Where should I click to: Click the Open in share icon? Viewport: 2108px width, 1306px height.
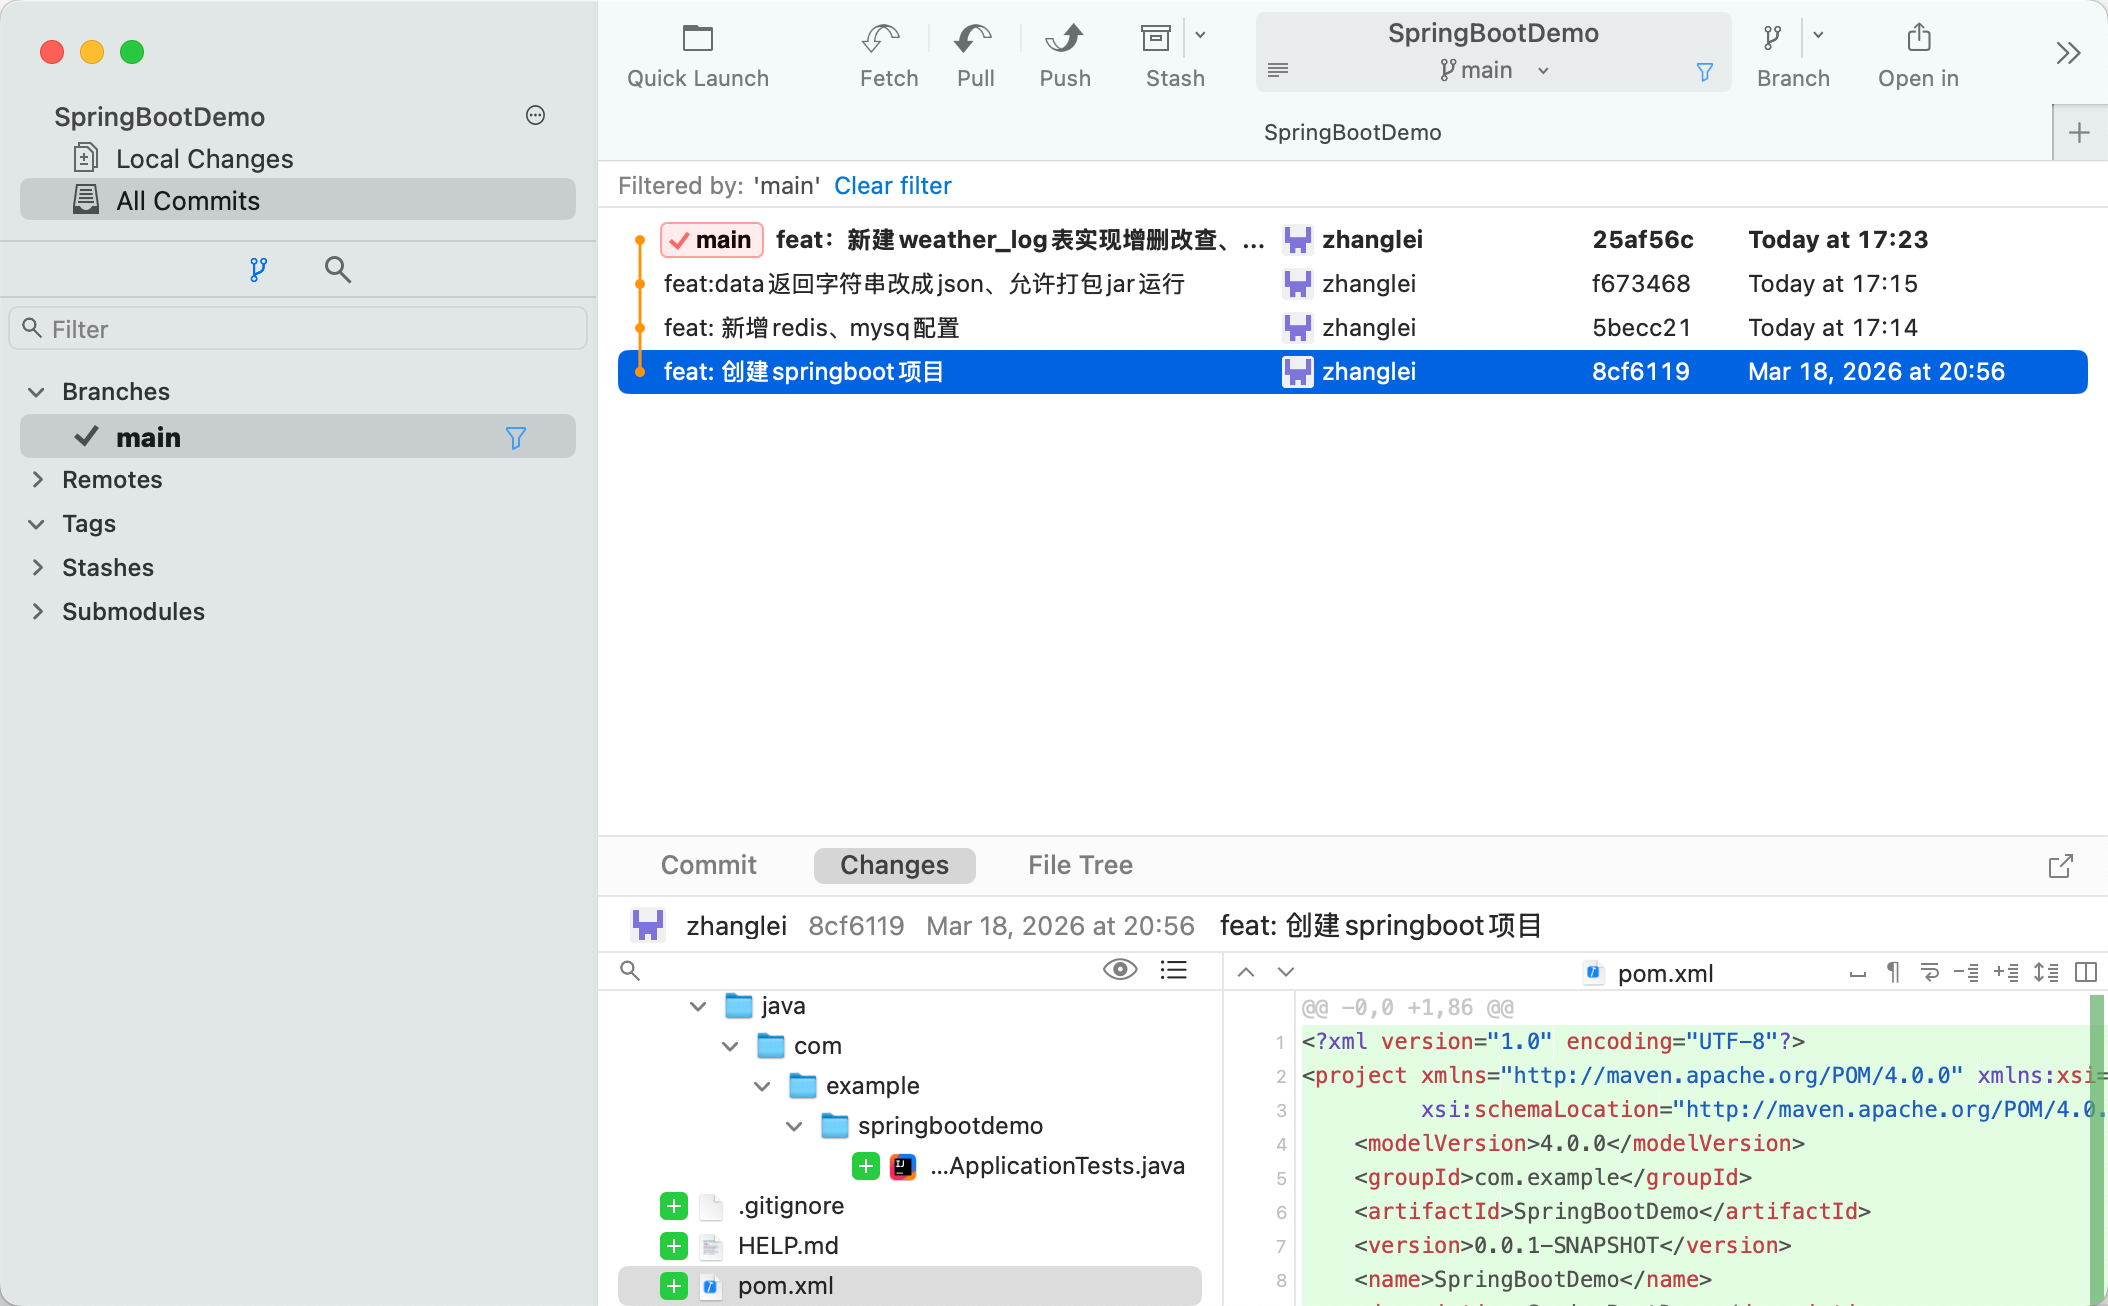coord(1918,40)
